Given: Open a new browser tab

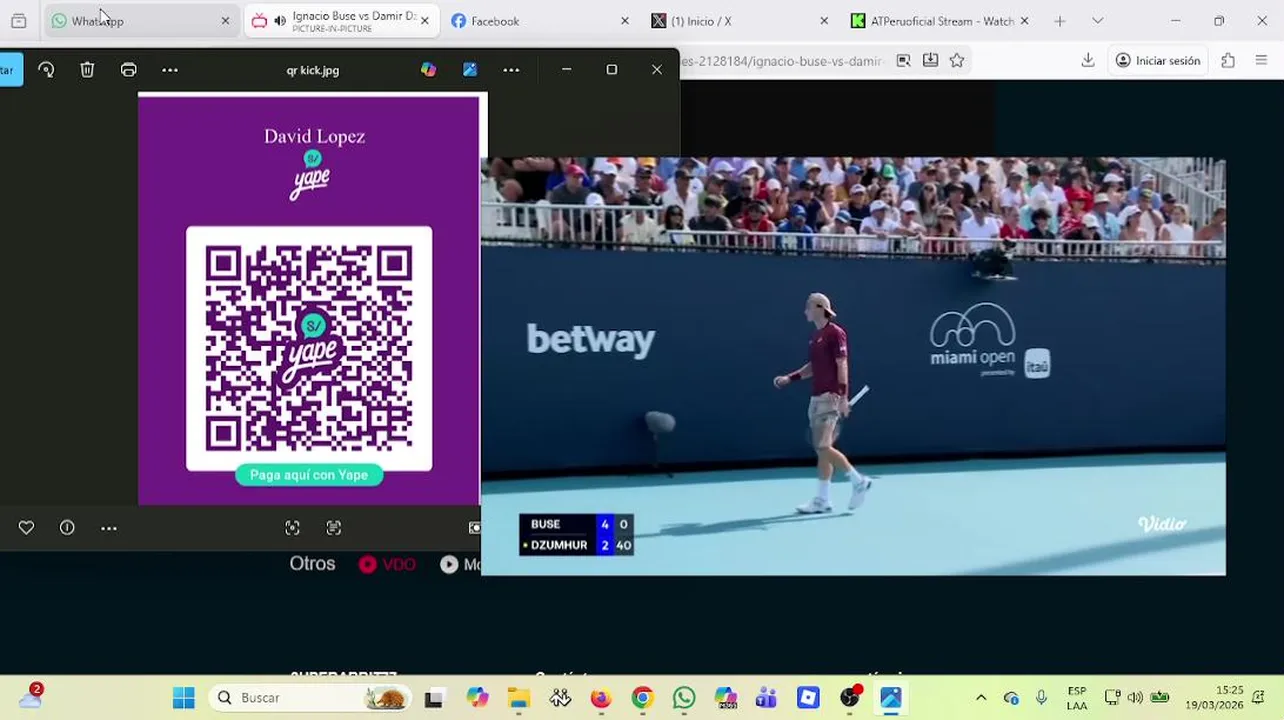Looking at the screenshot, I should [1060, 21].
